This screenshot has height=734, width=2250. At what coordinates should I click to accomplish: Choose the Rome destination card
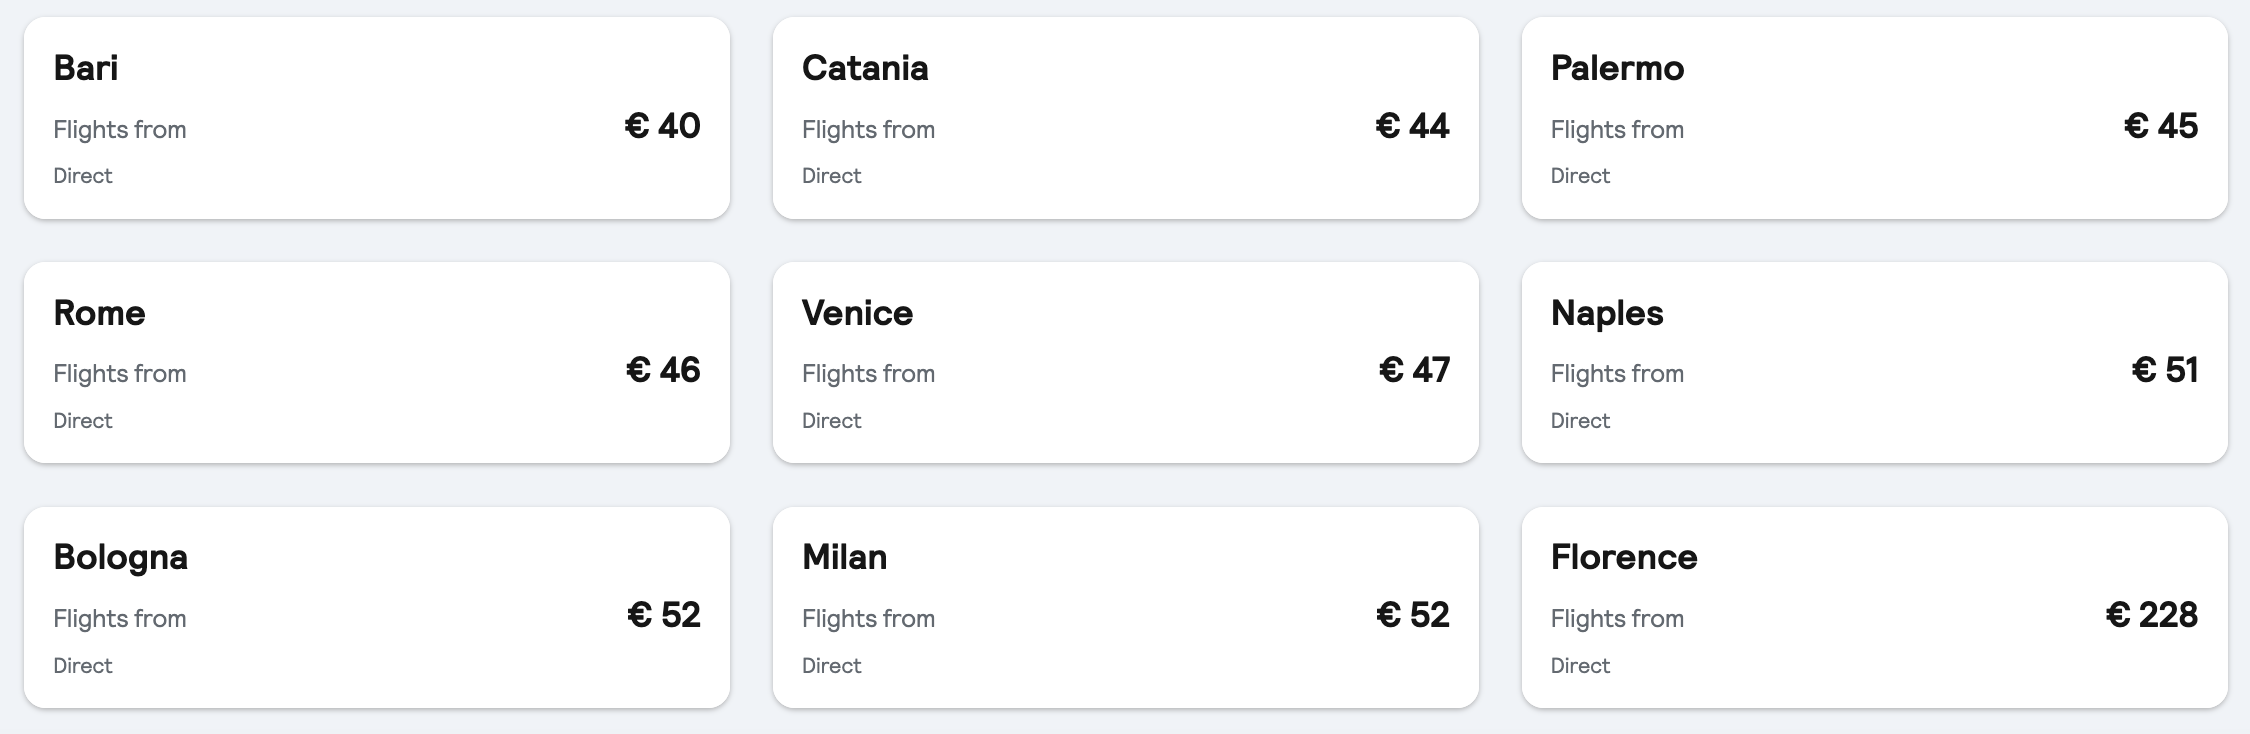coord(377,362)
